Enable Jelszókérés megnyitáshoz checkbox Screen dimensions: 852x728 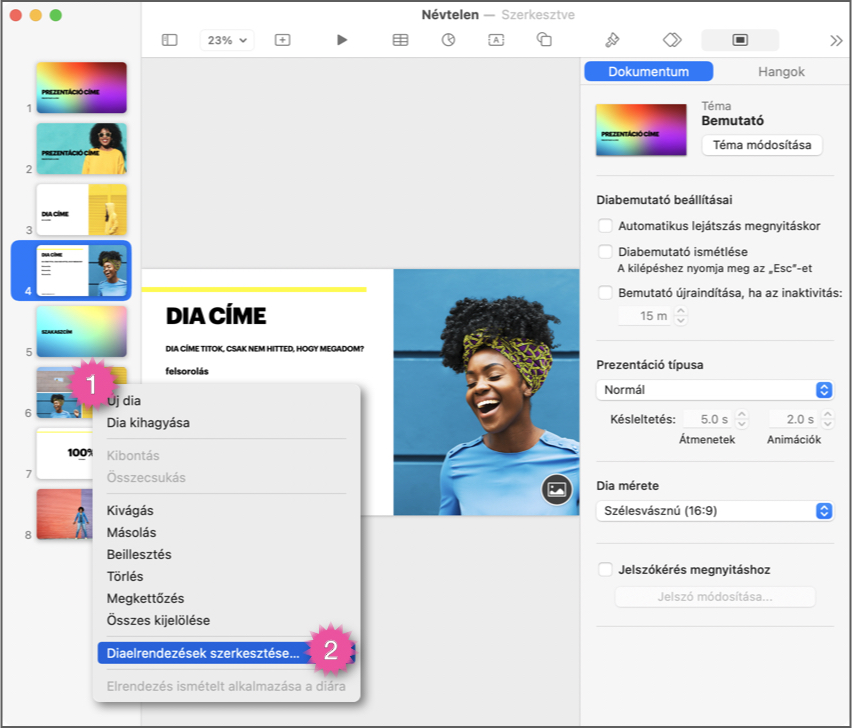605,569
